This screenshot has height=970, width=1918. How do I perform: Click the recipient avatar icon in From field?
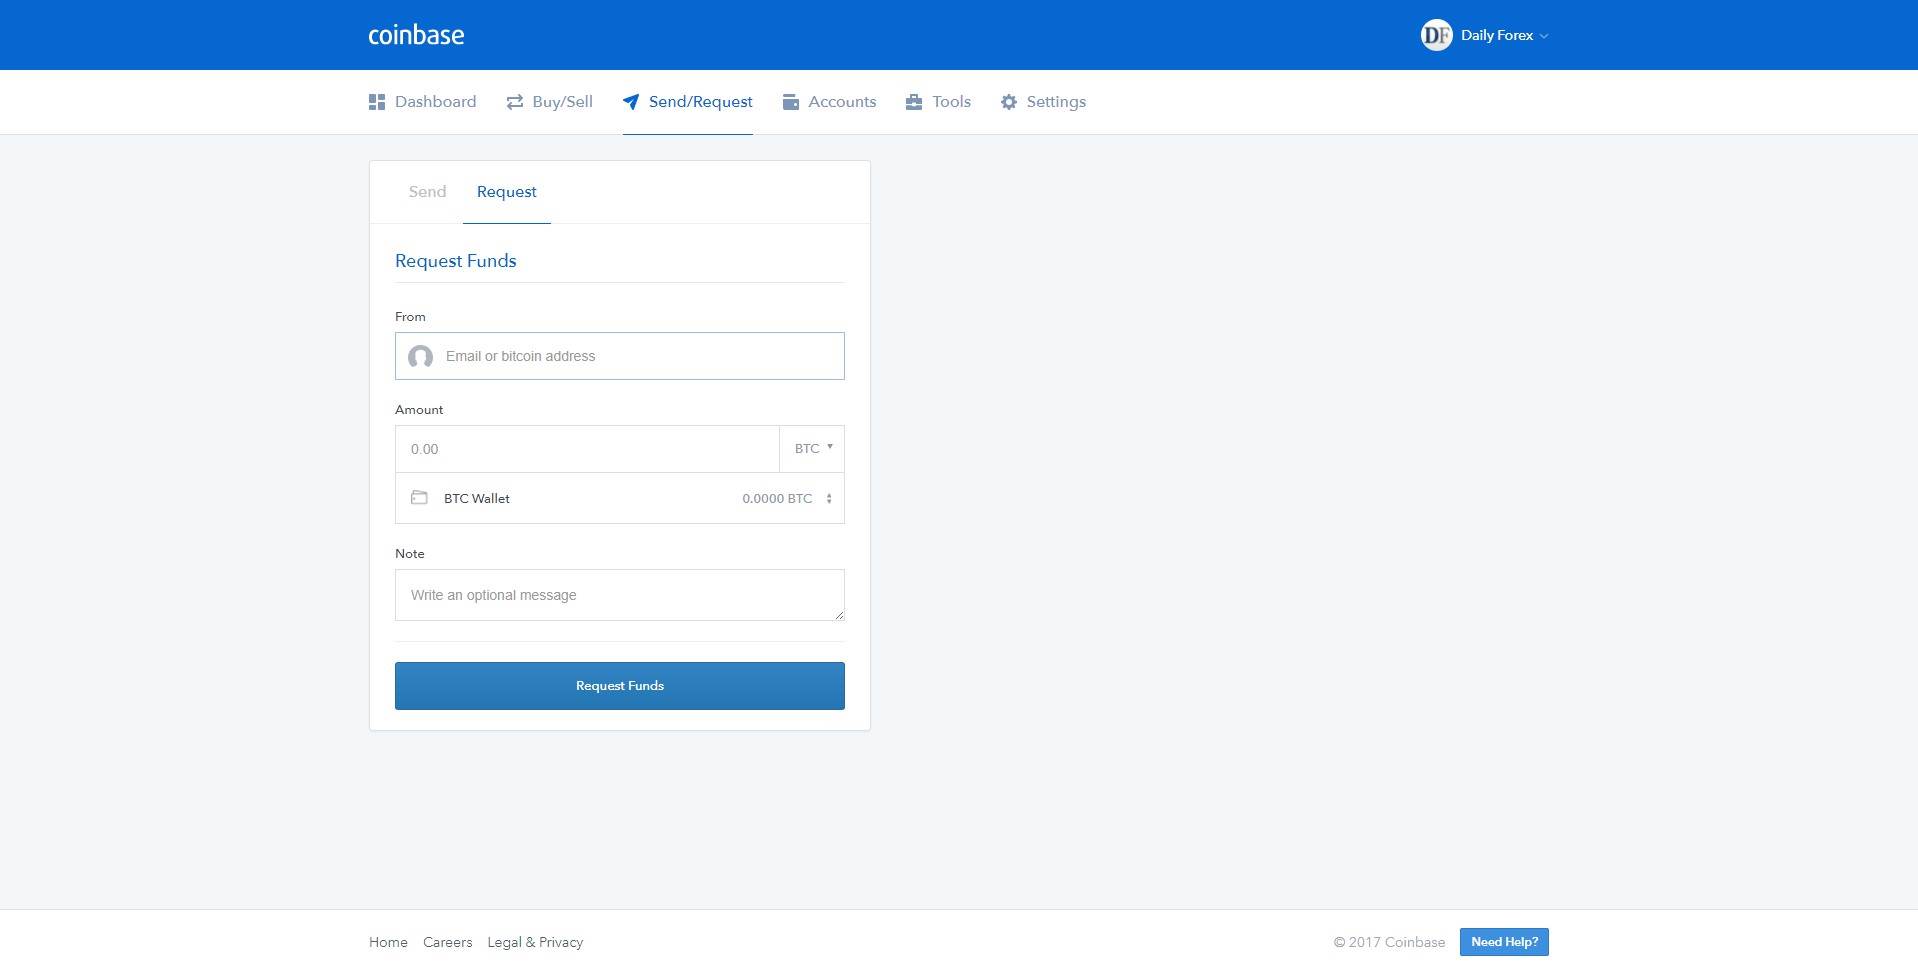[x=420, y=356]
